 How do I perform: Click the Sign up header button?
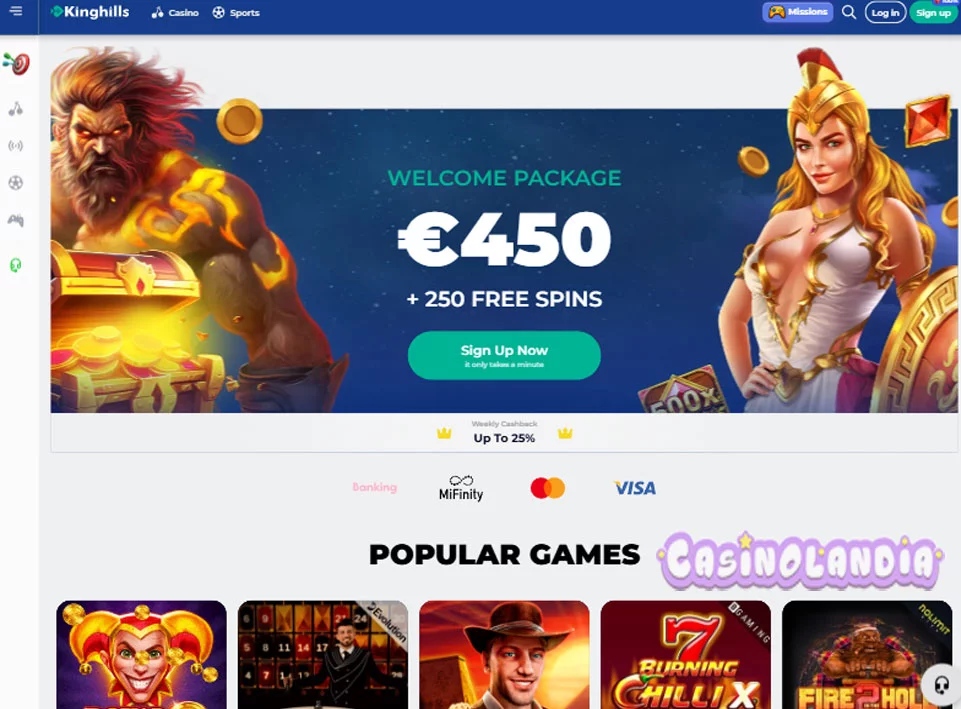[x=933, y=12]
